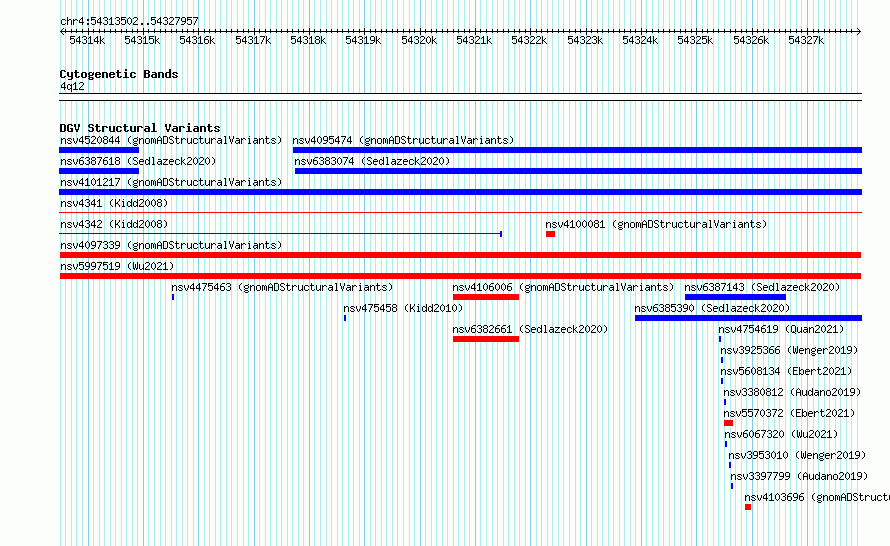Click the DGV Structural Variants track title
Screen dimensions: 890x546
pyautogui.click(x=140, y=128)
